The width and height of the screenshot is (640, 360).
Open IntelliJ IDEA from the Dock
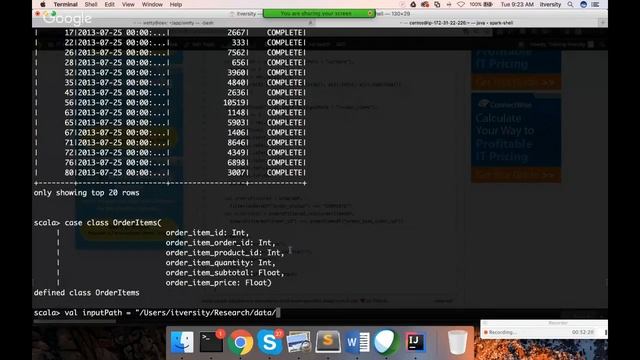(415, 342)
